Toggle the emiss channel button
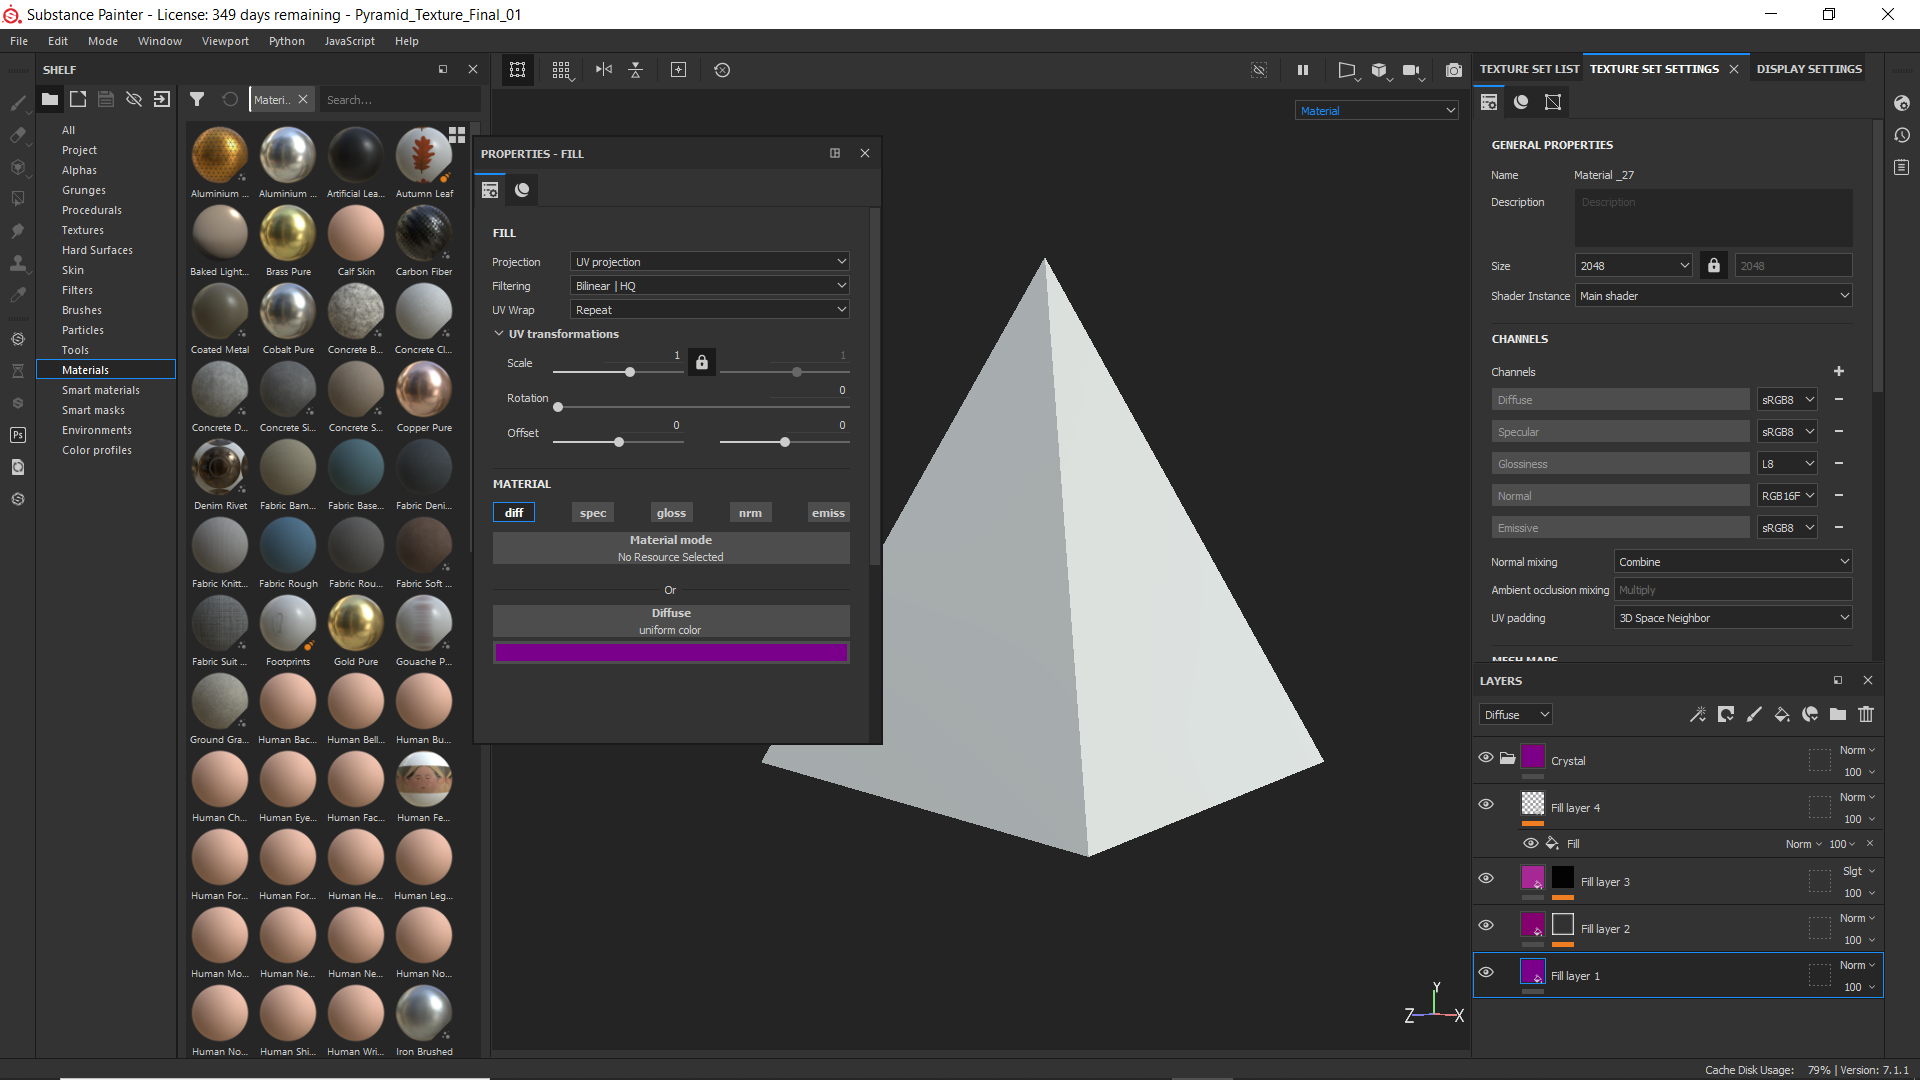 coord(828,512)
